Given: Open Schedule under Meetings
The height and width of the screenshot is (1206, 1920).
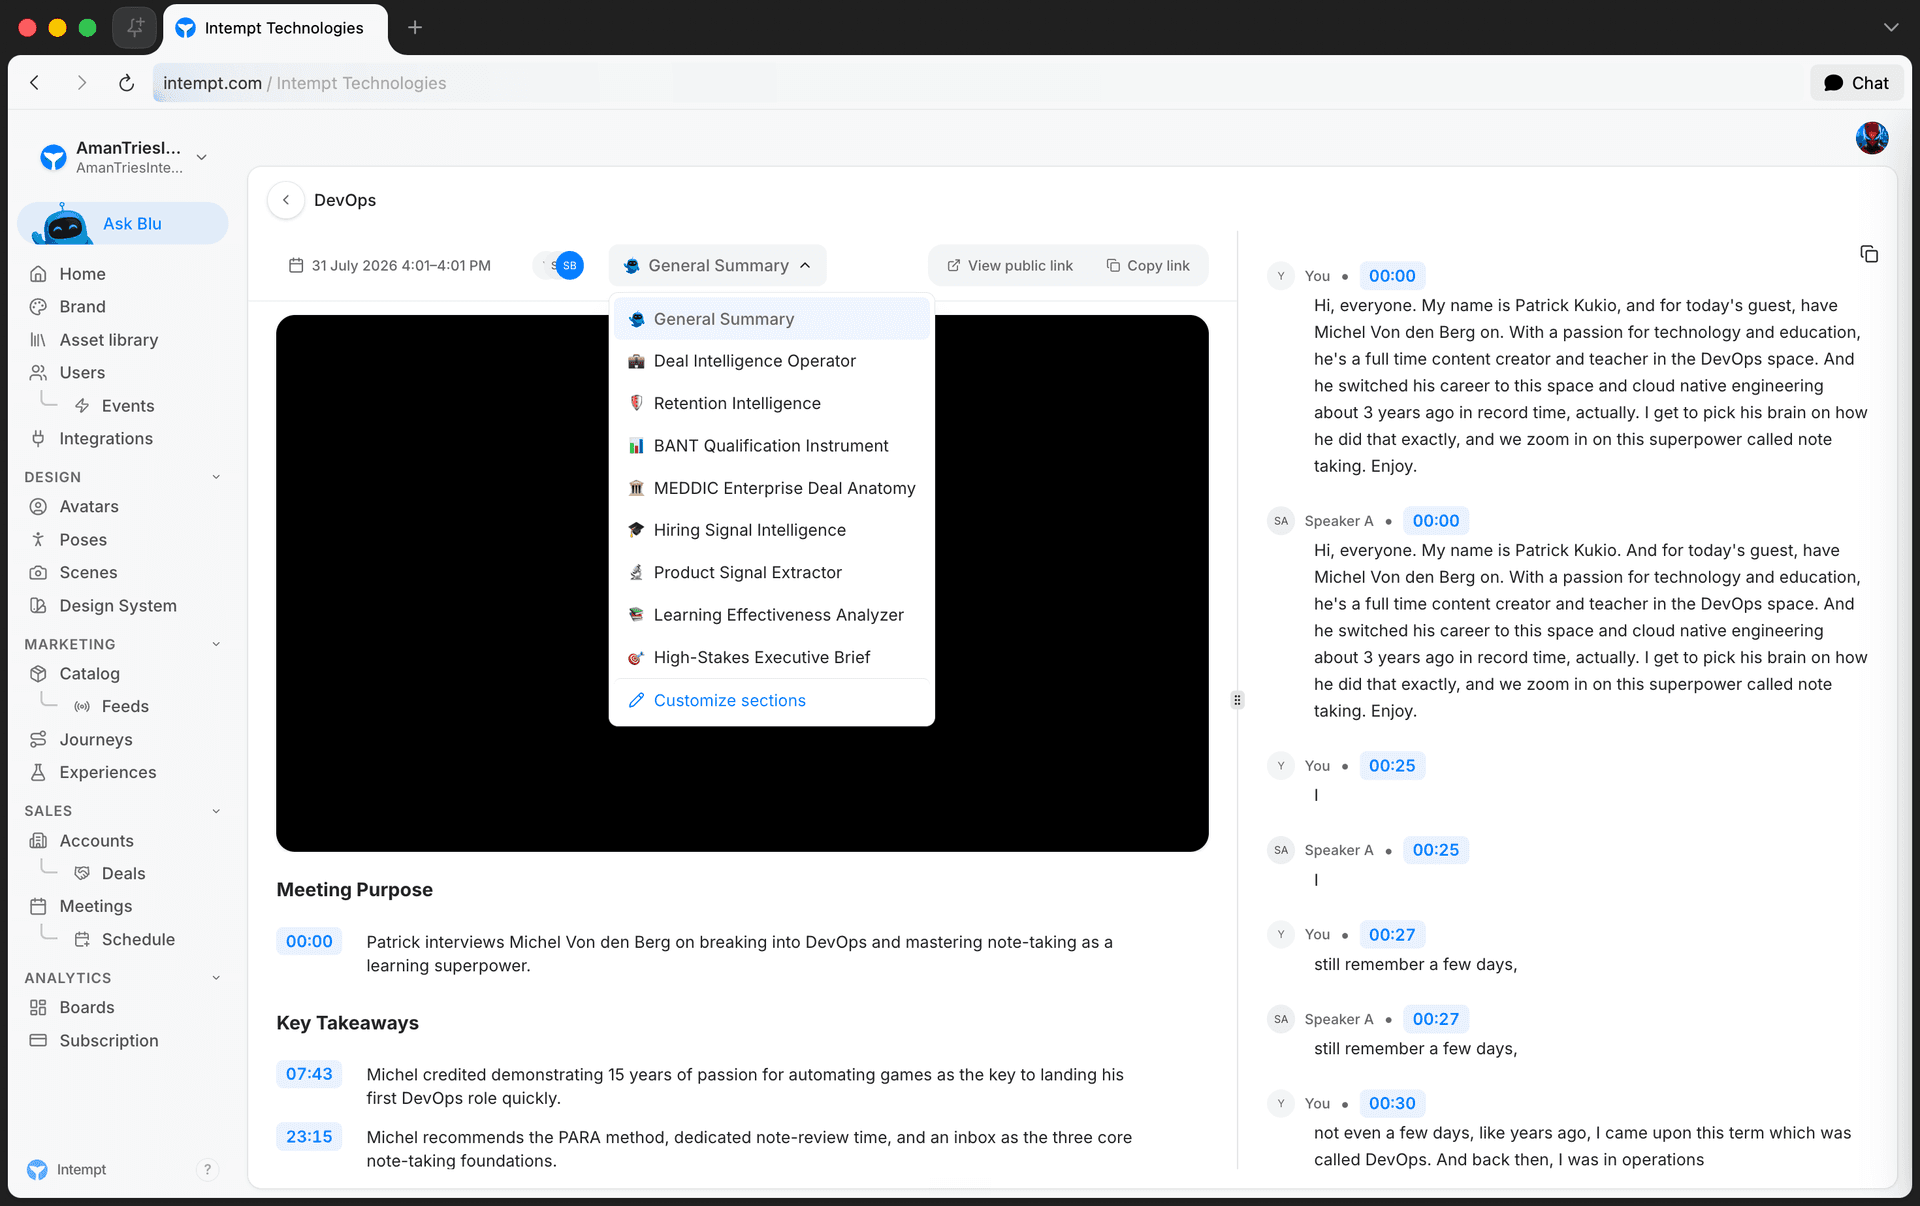Looking at the screenshot, I should click(x=138, y=940).
